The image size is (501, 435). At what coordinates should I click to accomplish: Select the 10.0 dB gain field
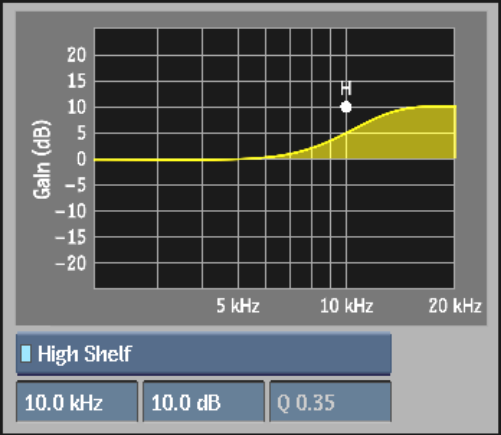[203, 402]
